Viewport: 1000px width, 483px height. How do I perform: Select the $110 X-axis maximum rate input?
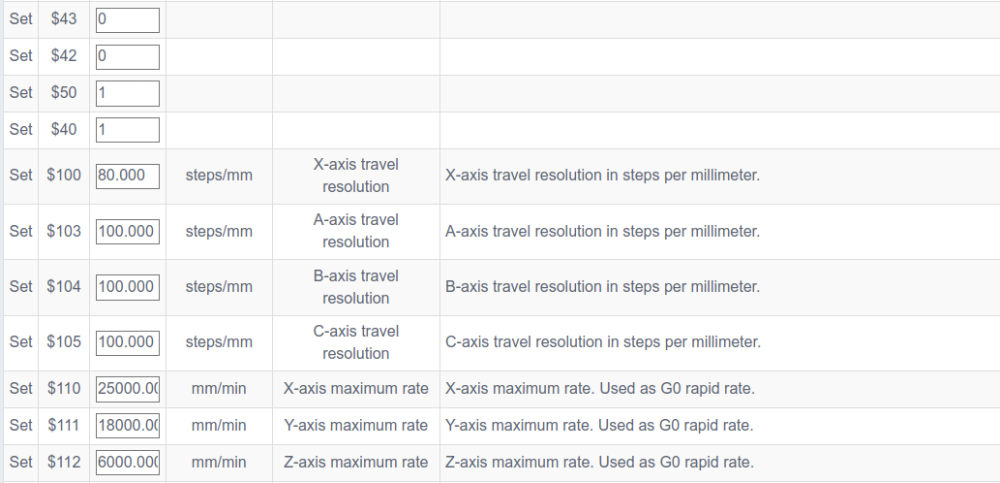pyautogui.click(x=128, y=389)
